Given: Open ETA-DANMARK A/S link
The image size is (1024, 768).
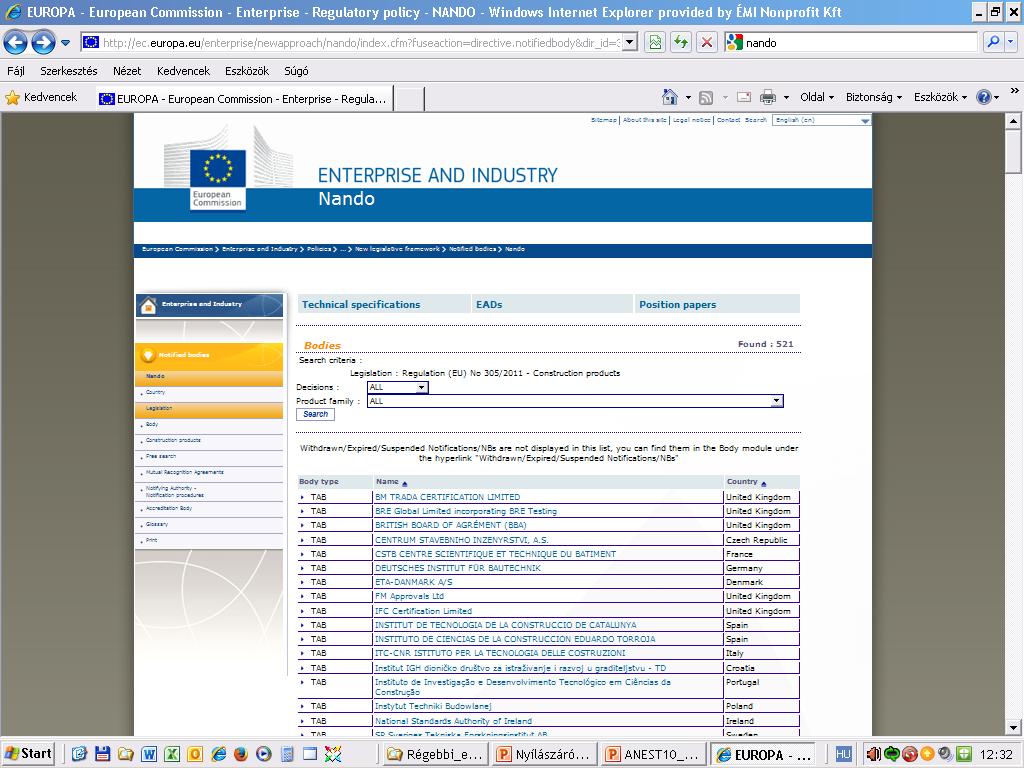Looking at the screenshot, I should pyautogui.click(x=413, y=582).
